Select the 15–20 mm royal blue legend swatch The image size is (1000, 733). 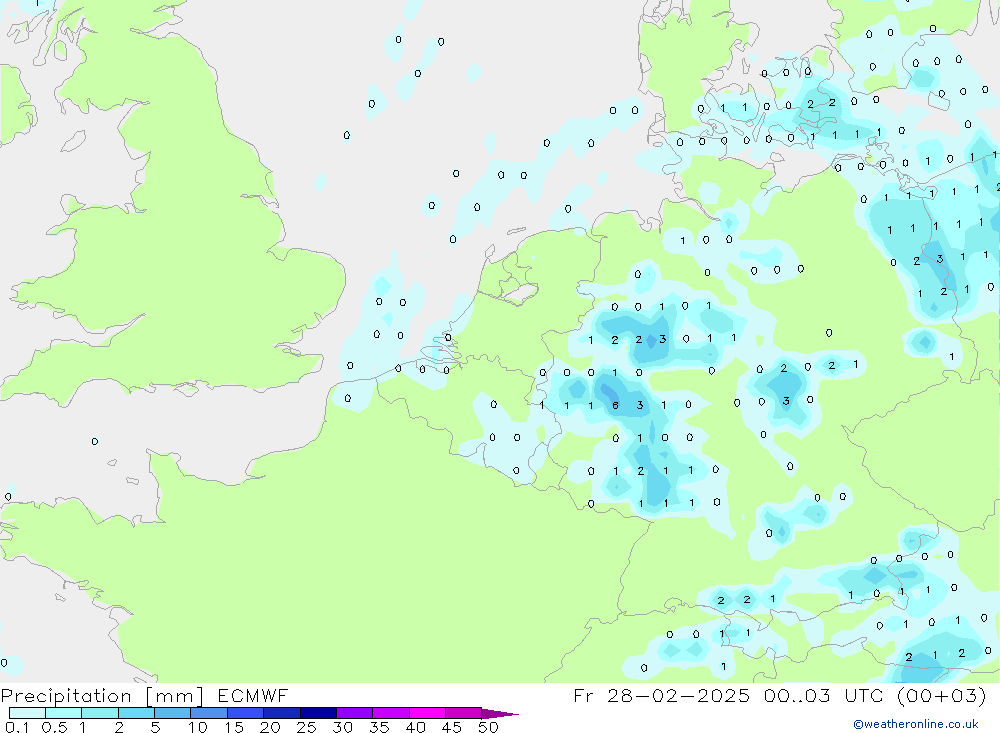pyautogui.click(x=245, y=713)
